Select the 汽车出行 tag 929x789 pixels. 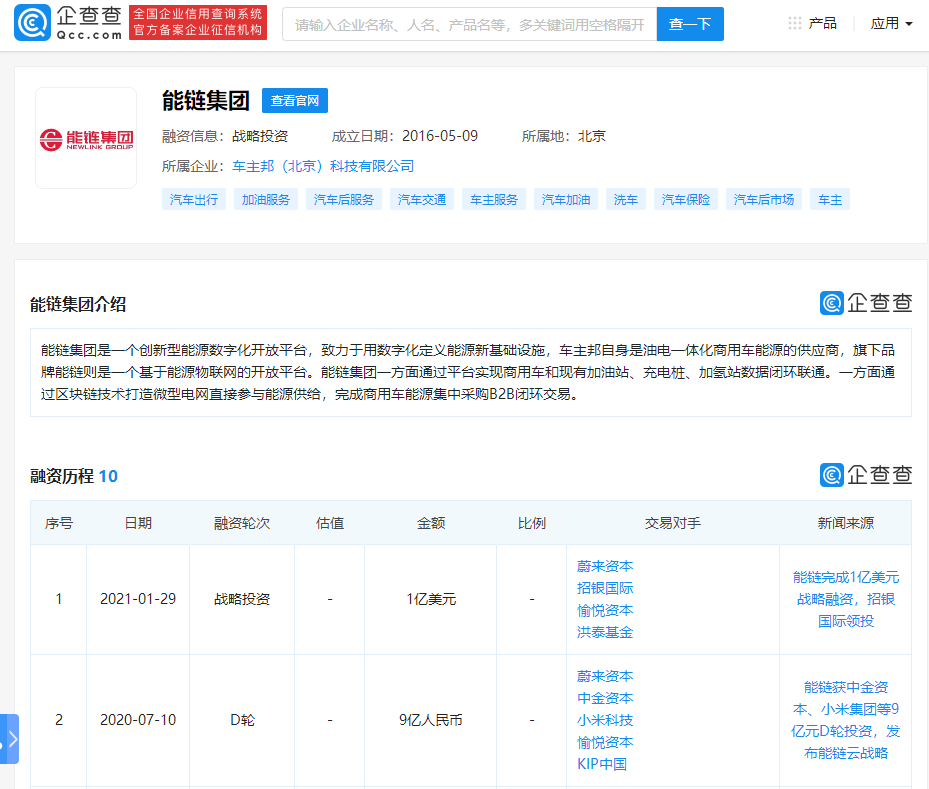[194, 199]
